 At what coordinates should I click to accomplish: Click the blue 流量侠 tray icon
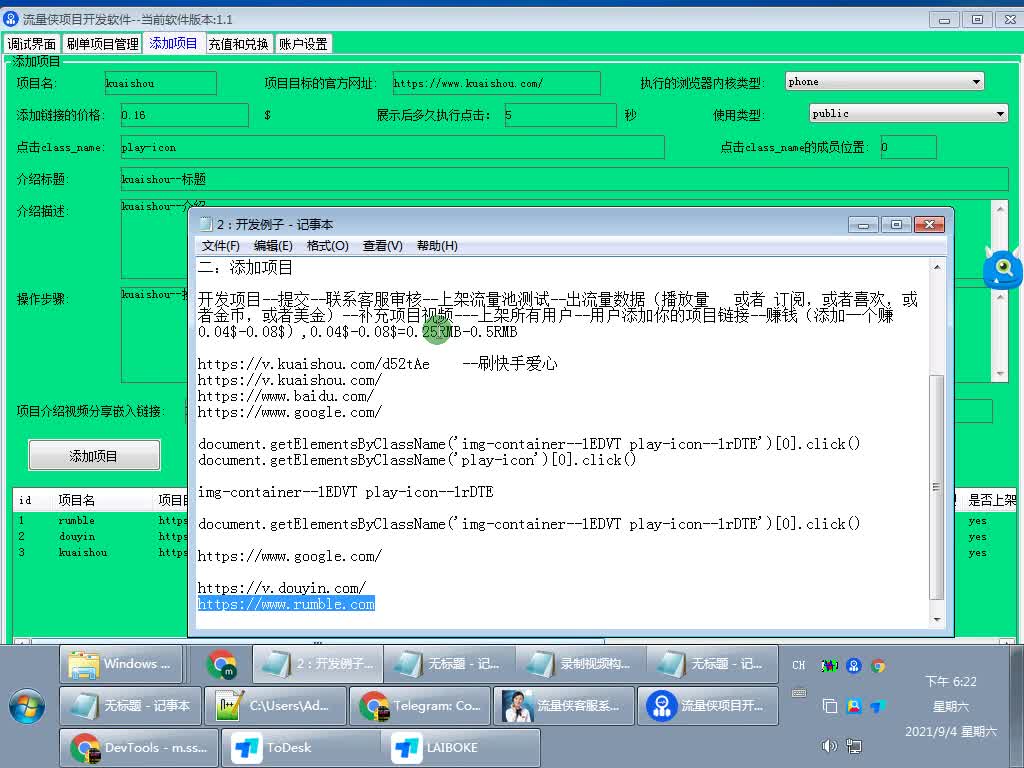click(854, 665)
